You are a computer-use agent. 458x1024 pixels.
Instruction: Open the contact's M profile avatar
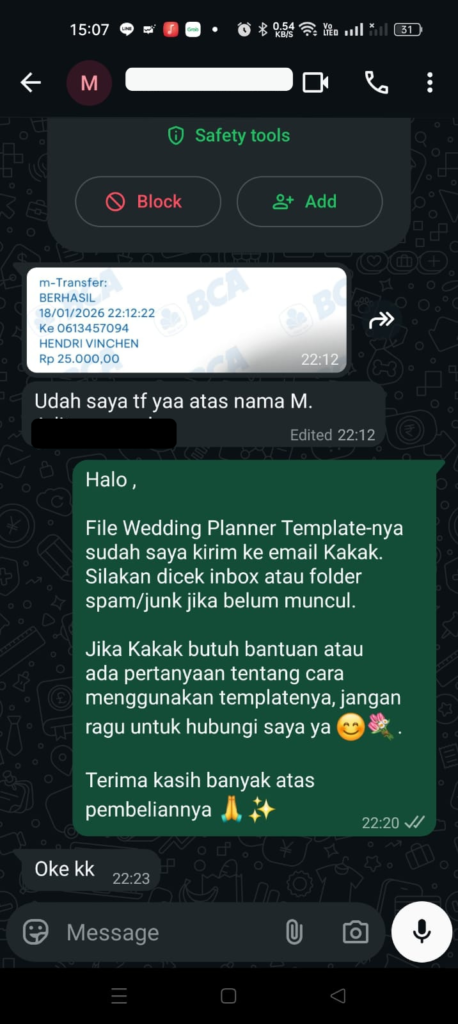pos(90,83)
